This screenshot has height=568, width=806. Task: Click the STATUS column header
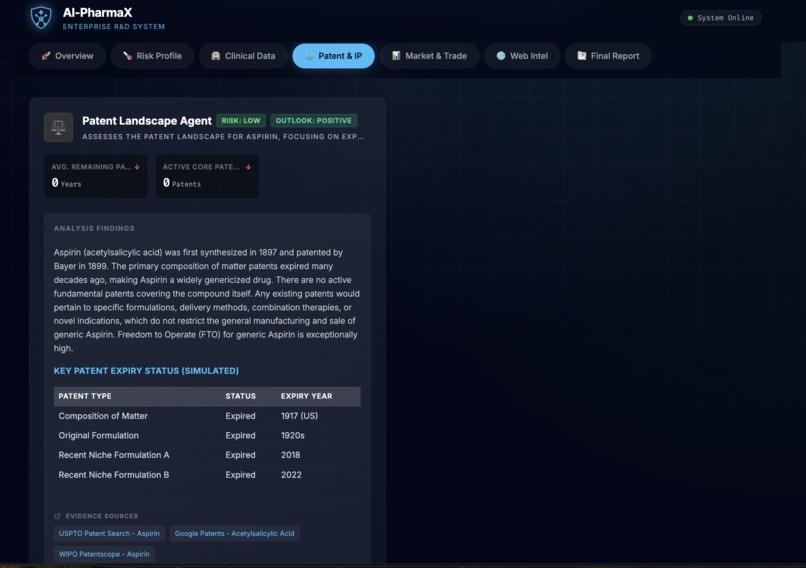pyautogui.click(x=241, y=396)
